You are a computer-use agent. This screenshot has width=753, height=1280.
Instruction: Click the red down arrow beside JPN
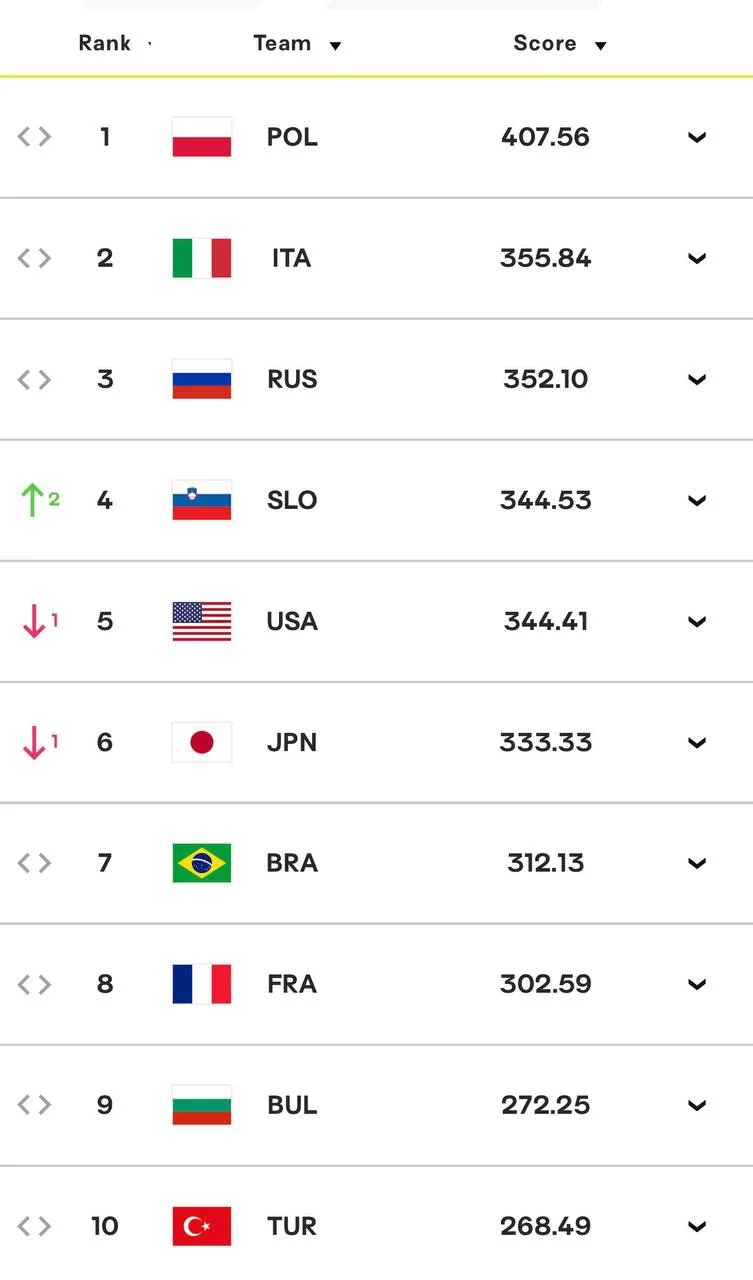click(x=34, y=742)
